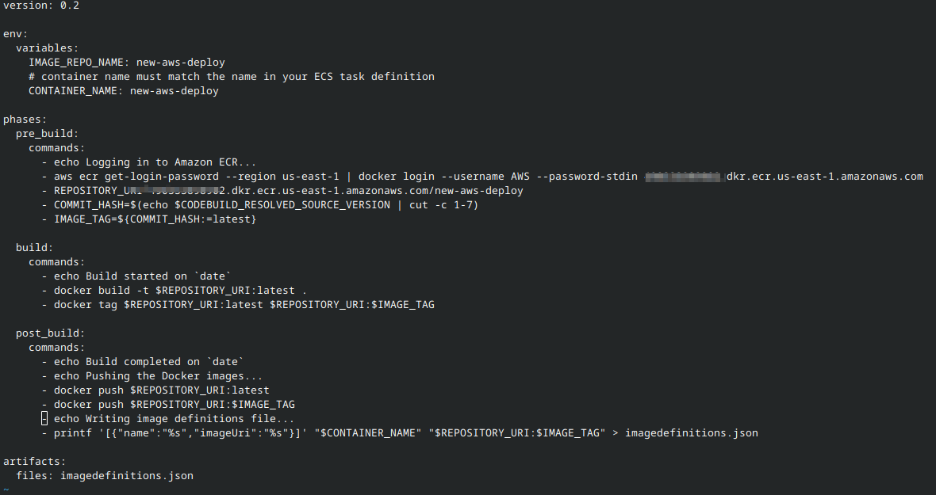Select the CONTAINER_NAME variable line
This screenshot has height=495, width=936.
(123, 91)
